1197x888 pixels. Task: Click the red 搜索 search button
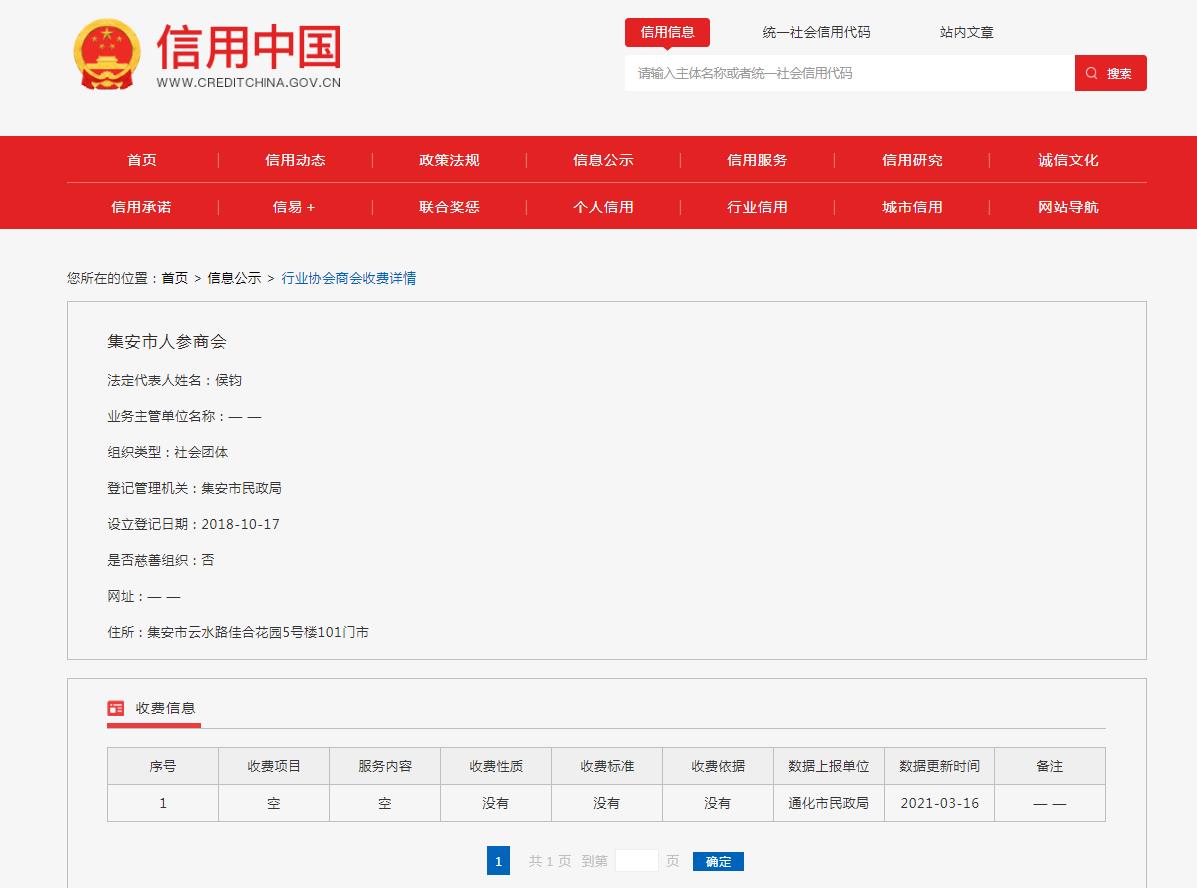point(1110,73)
